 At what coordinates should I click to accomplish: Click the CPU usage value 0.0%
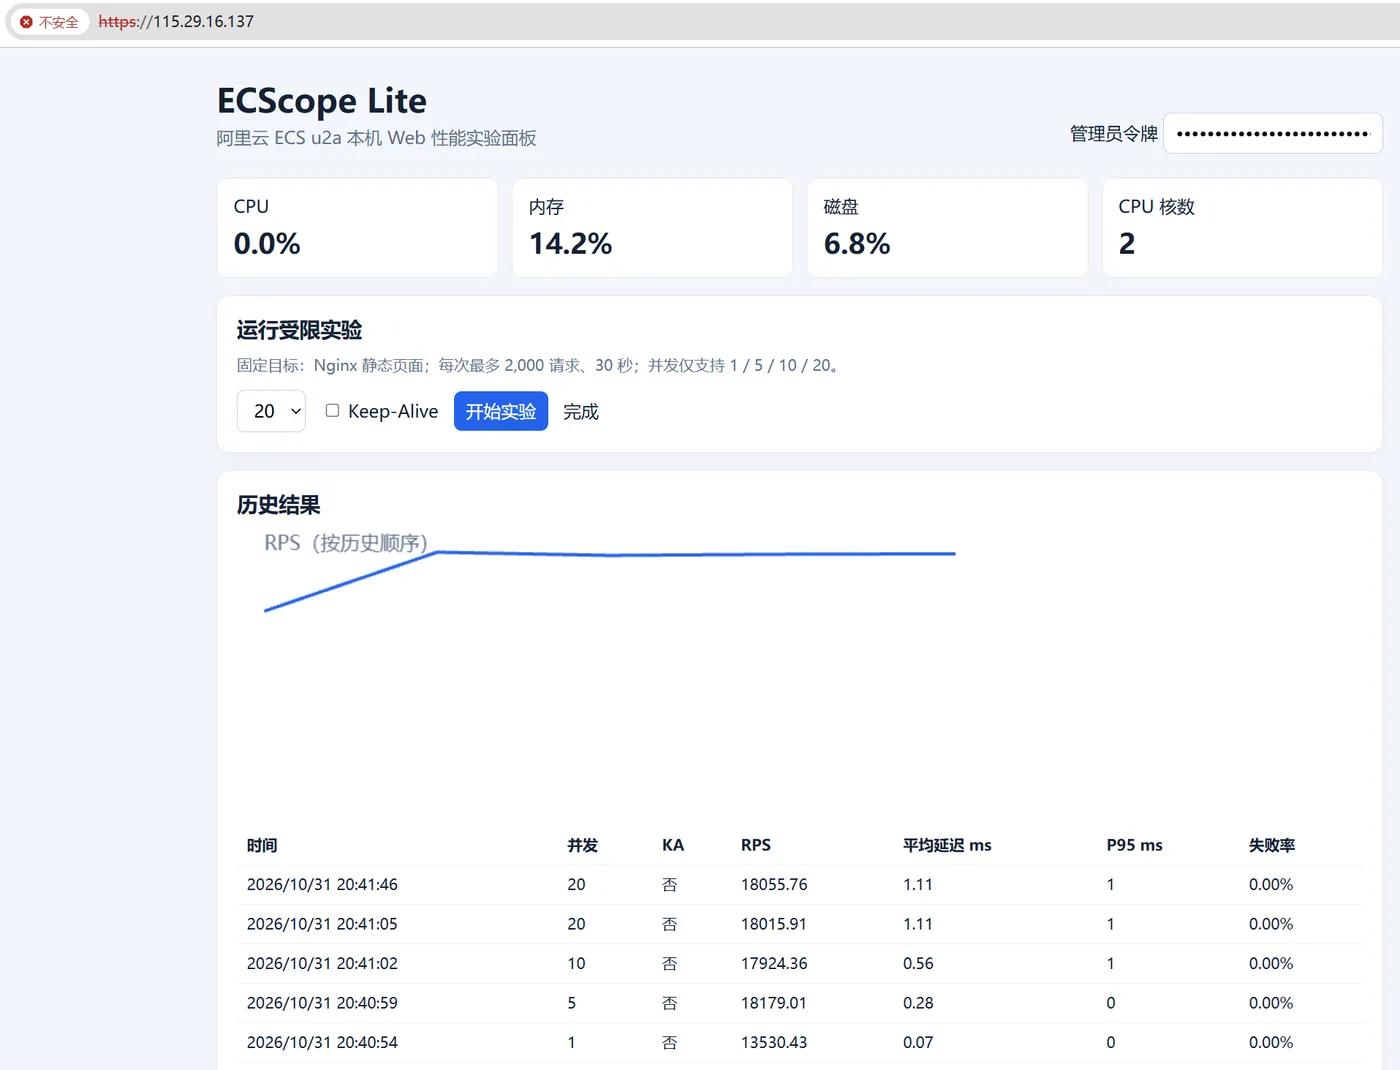tap(267, 243)
